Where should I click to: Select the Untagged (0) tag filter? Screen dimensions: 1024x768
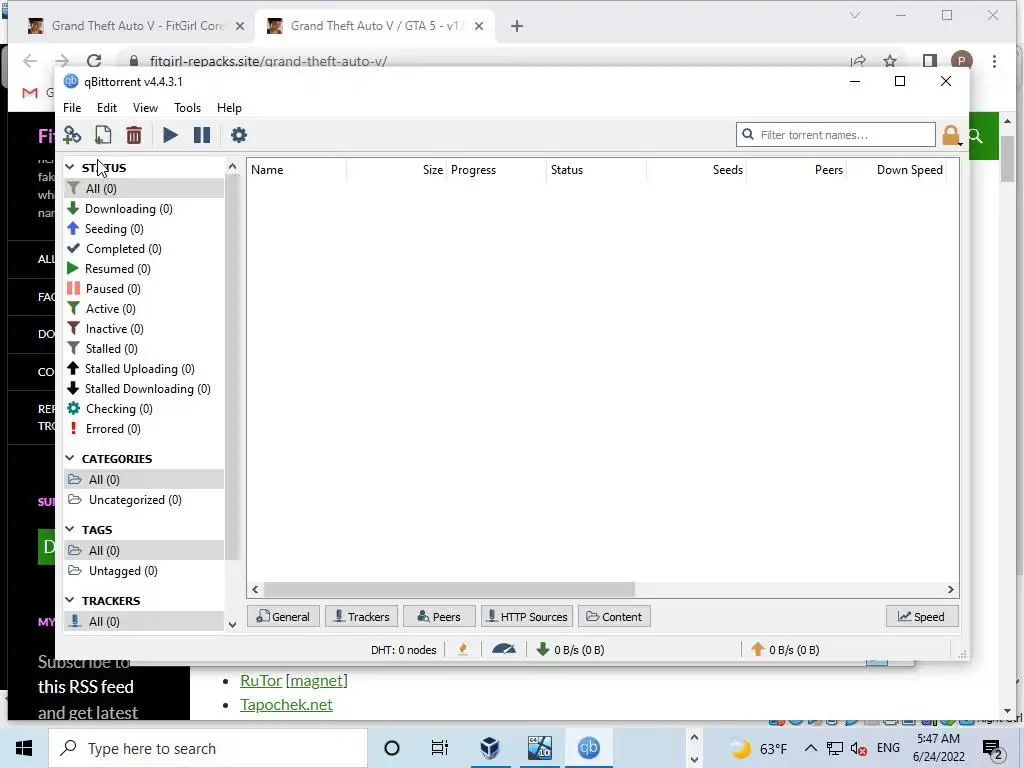point(144,571)
